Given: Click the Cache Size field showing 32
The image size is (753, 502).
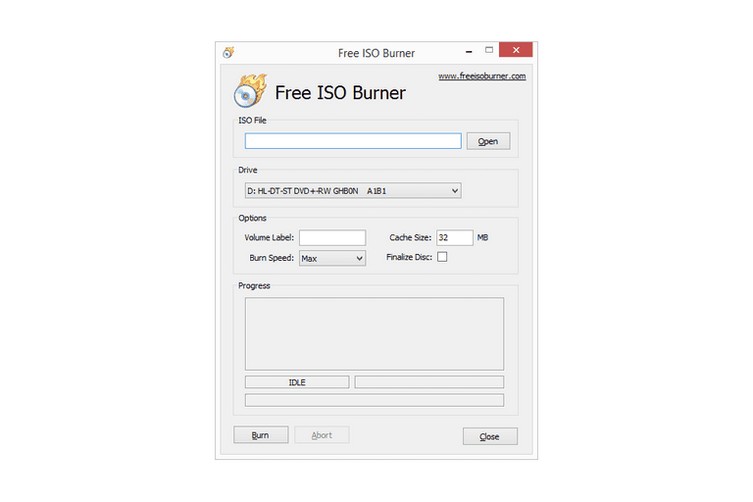Looking at the screenshot, I should 454,237.
